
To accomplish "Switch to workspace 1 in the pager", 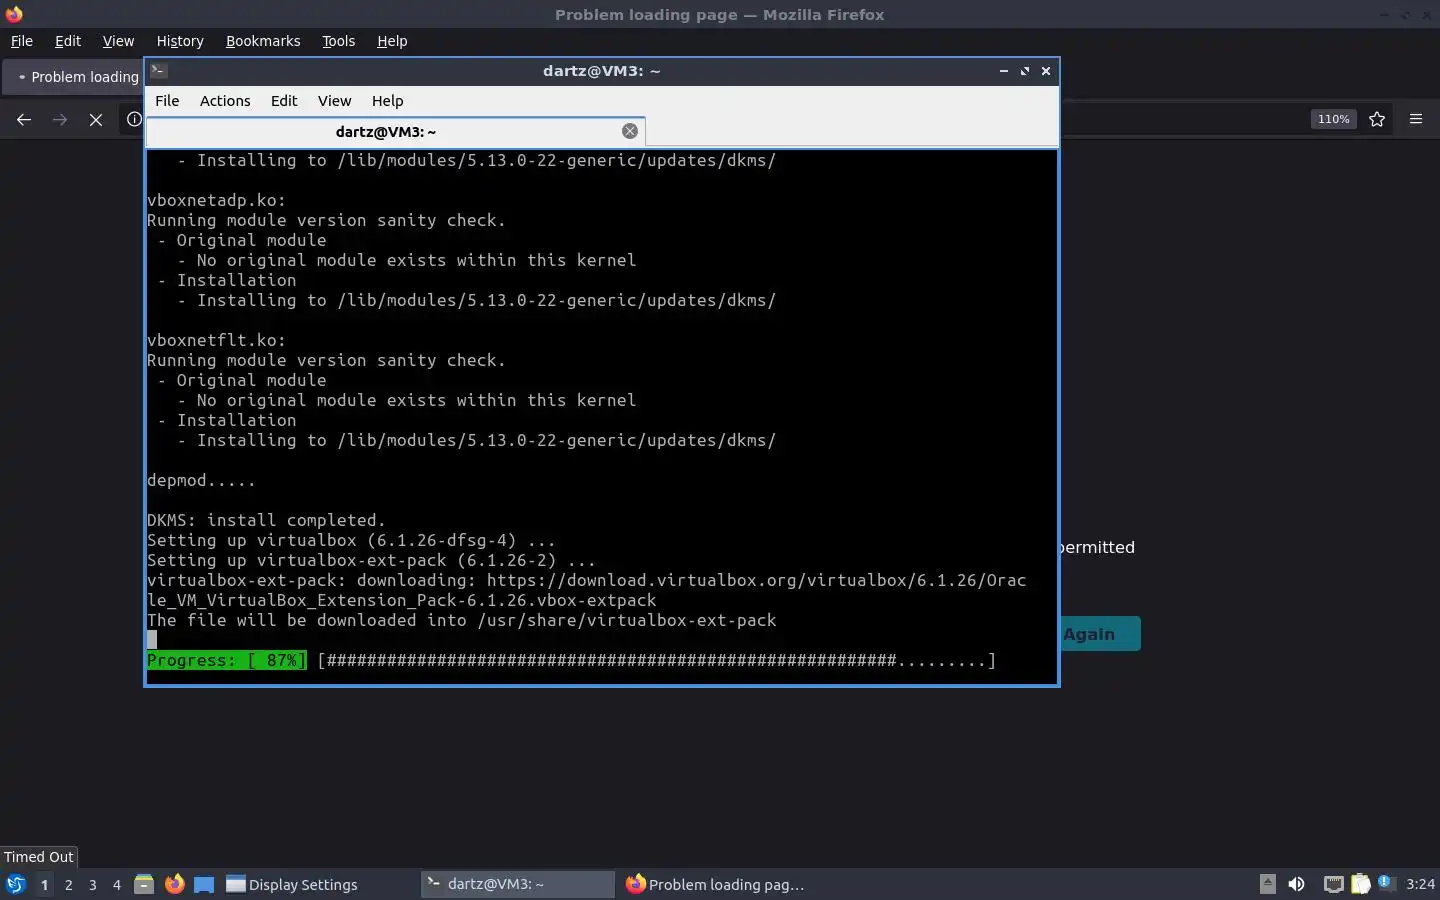I will [x=44, y=884].
